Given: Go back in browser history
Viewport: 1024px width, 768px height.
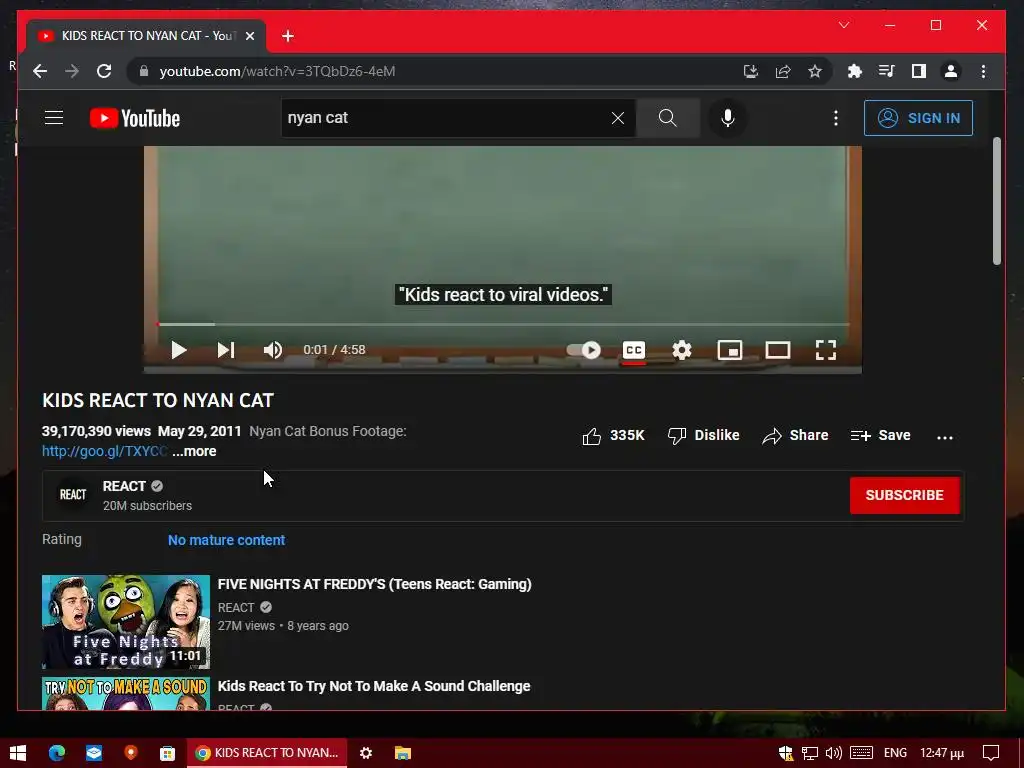Looking at the screenshot, I should [x=40, y=71].
